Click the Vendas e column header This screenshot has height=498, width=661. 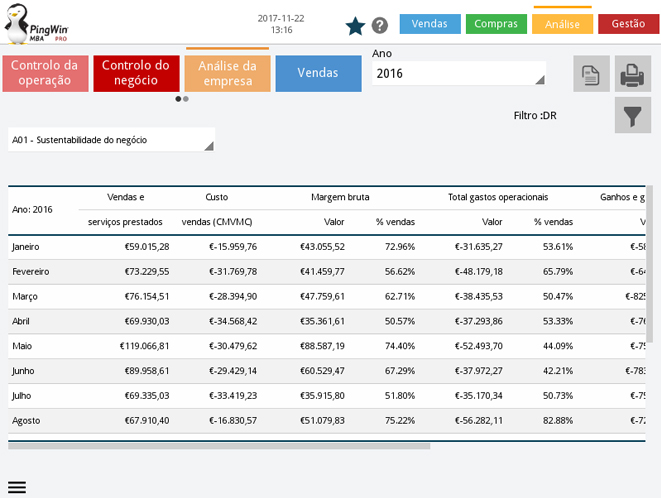pos(126,197)
